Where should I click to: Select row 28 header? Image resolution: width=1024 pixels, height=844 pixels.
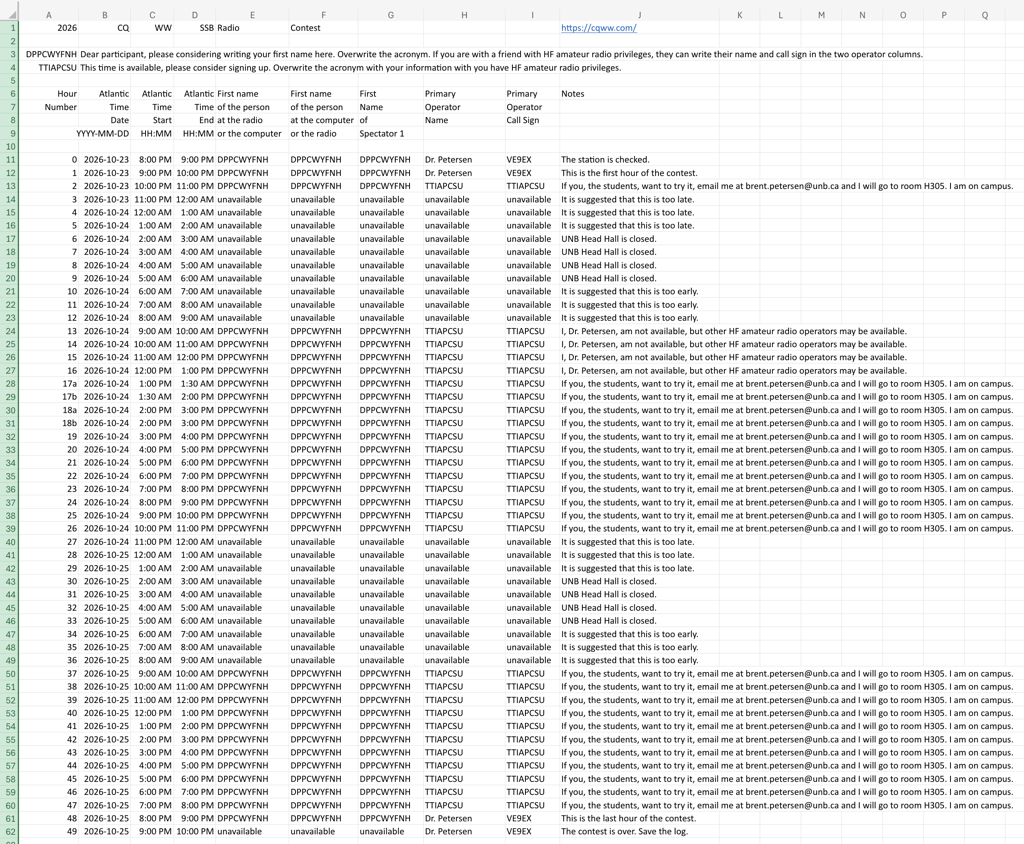10,384
